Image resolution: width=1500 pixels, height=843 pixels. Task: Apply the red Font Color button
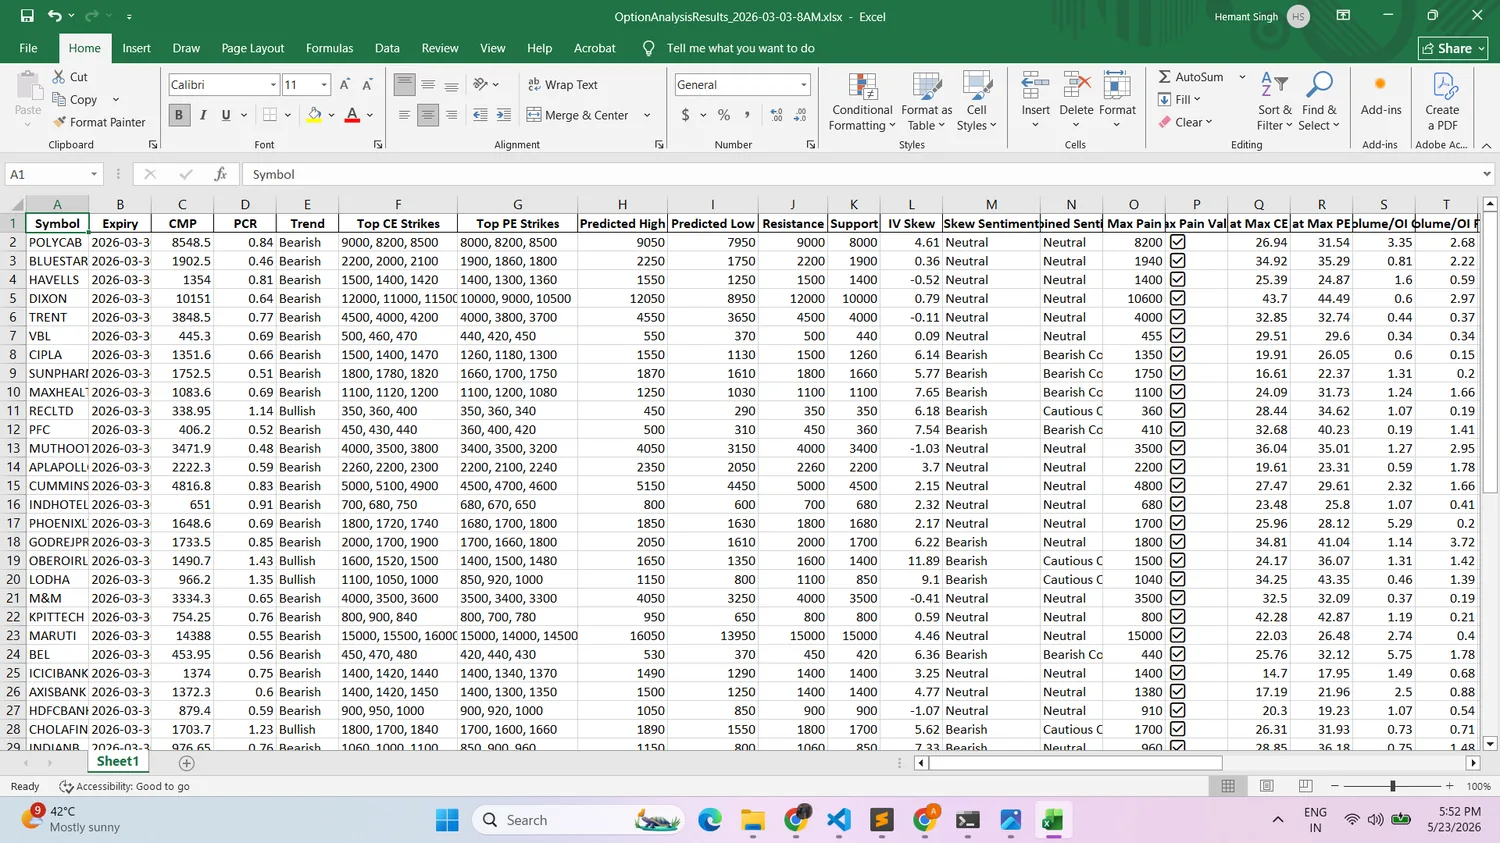pos(352,115)
